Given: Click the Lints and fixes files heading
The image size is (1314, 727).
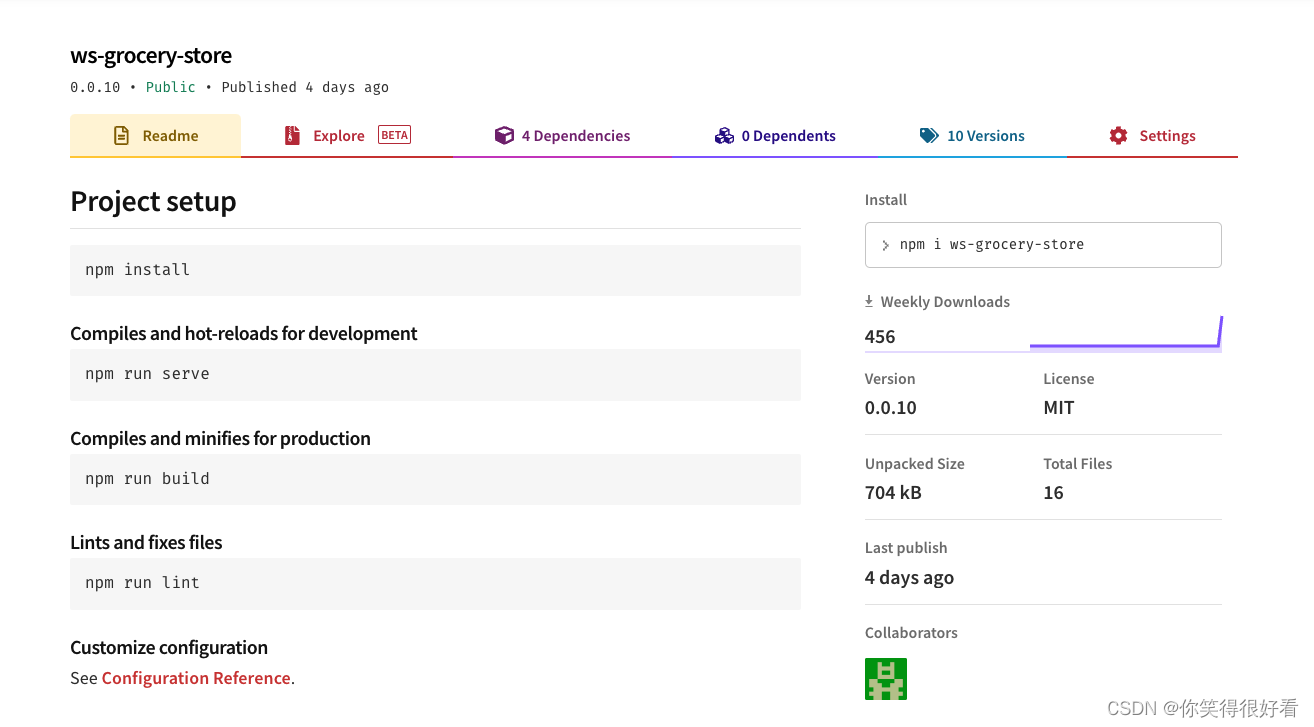Looking at the screenshot, I should 146,543.
